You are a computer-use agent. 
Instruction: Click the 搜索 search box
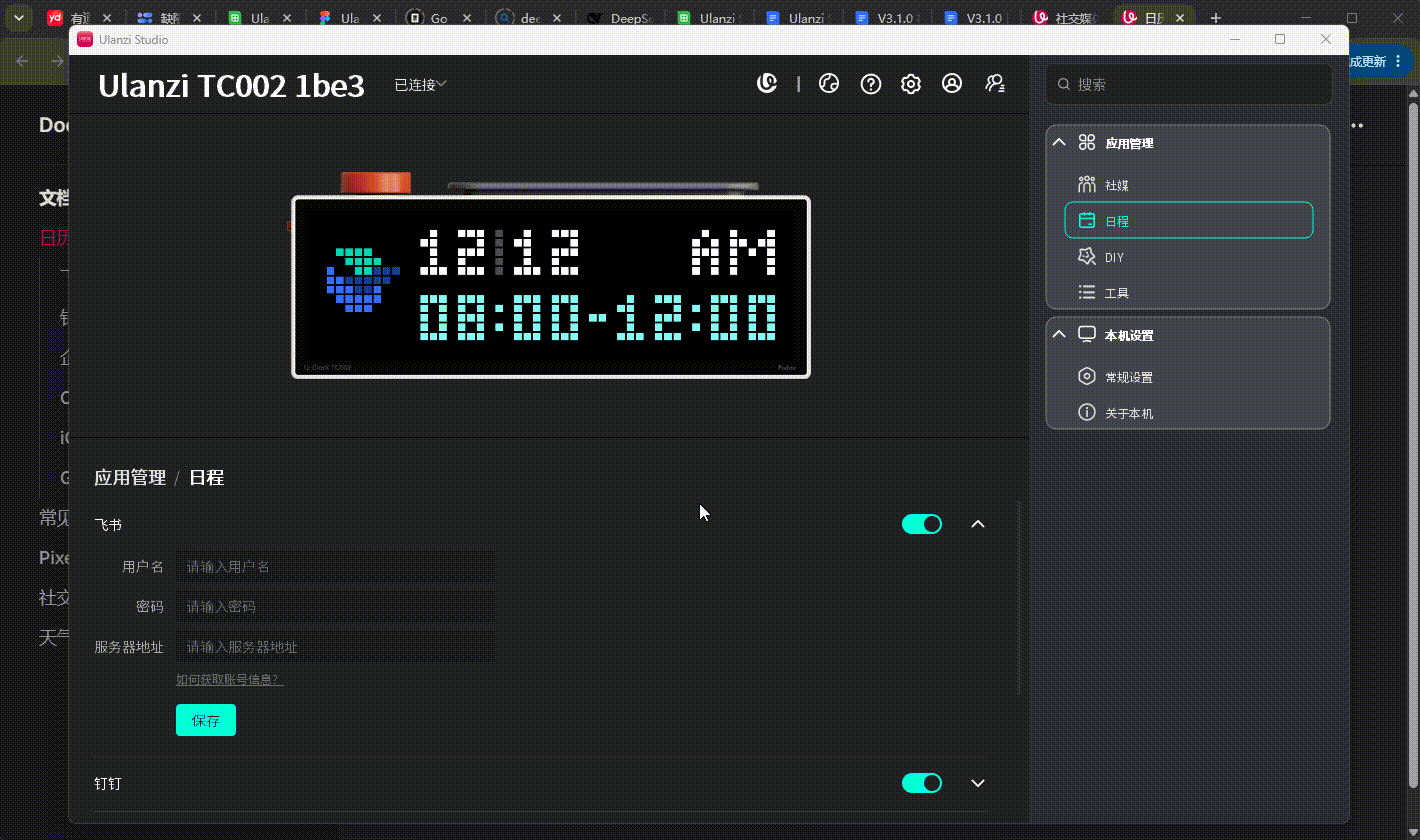[x=1189, y=85]
